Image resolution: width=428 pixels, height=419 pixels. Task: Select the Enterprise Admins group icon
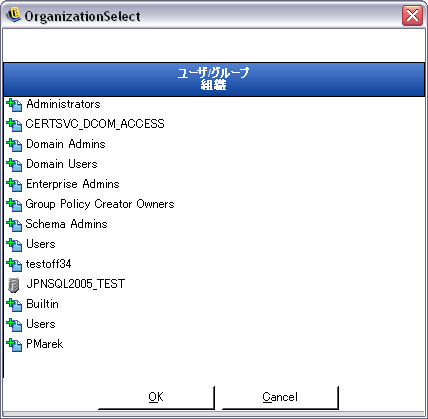tap(14, 185)
